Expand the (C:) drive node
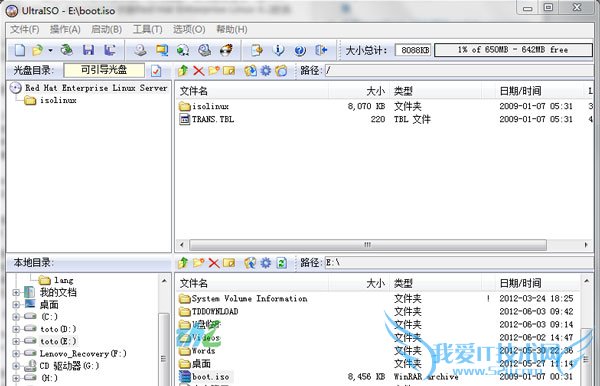The image size is (600, 386). point(16,317)
